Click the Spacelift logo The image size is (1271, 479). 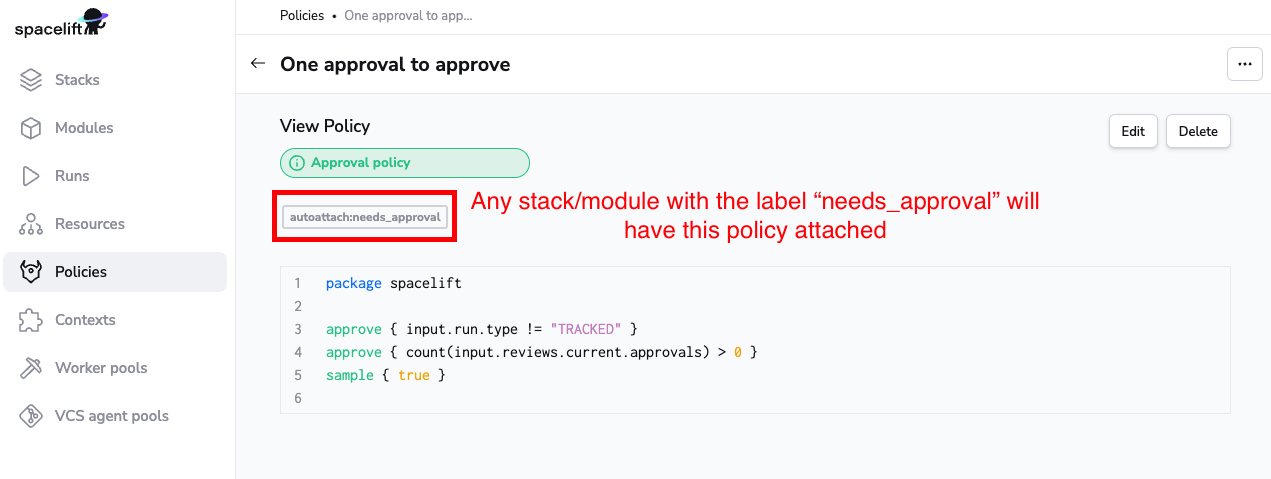[x=61, y=22]
